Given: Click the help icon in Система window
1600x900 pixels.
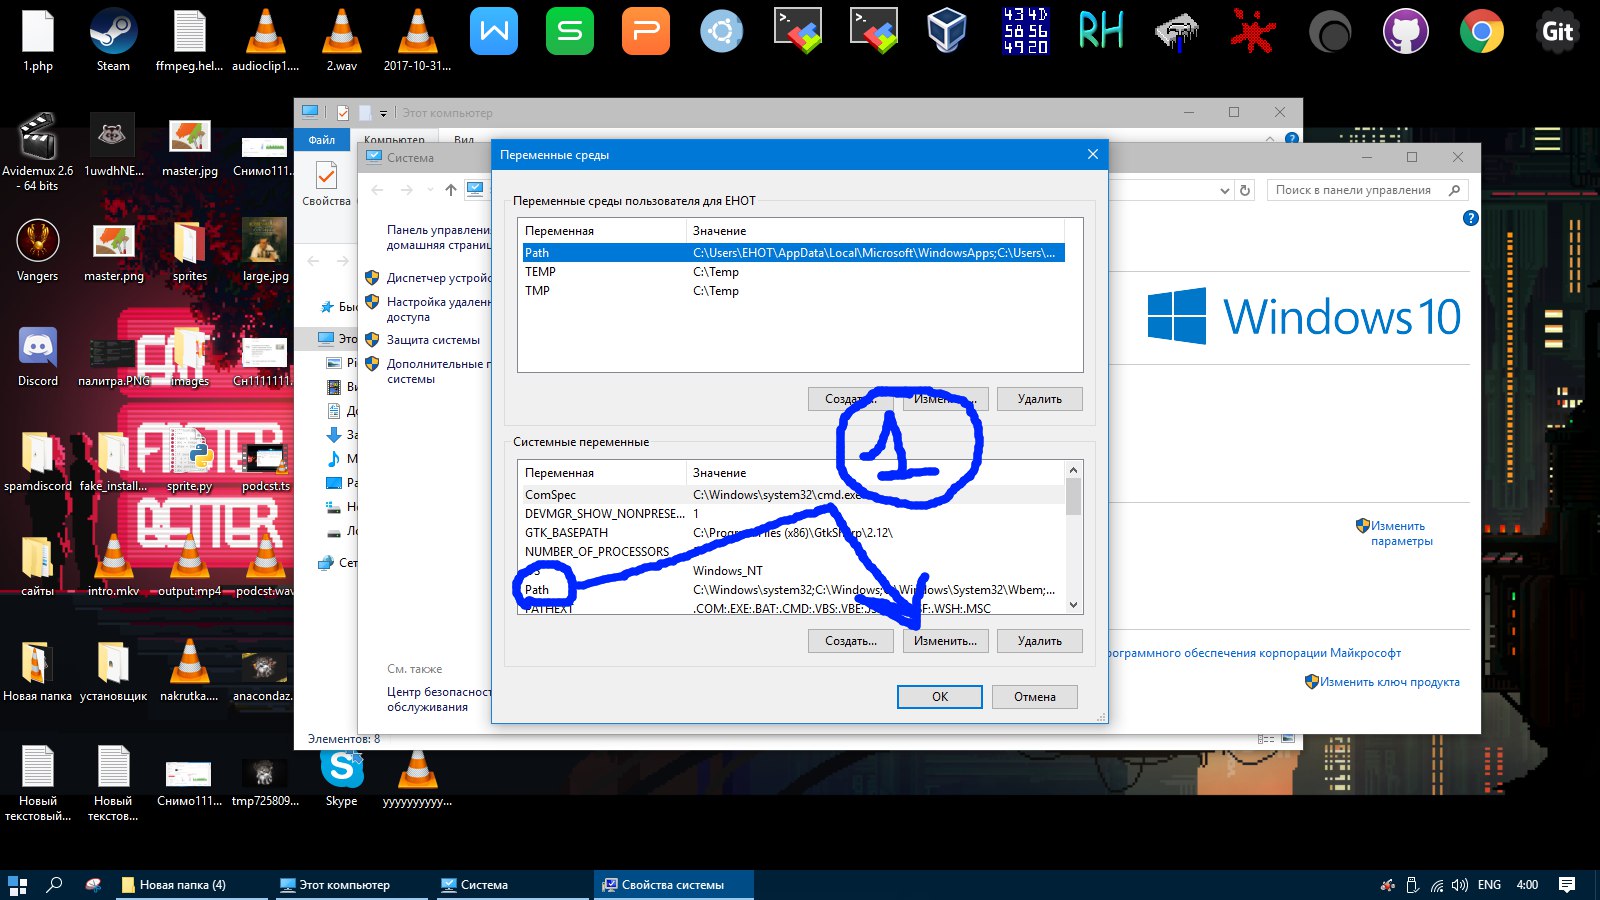Looking at the screenshot, I should [1470, 218].
